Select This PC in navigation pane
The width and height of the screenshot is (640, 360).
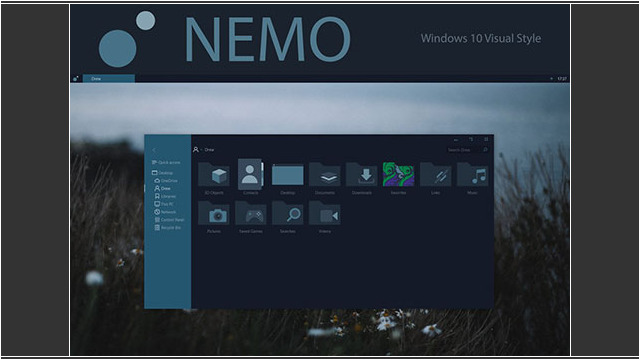(x=164, y=204)
